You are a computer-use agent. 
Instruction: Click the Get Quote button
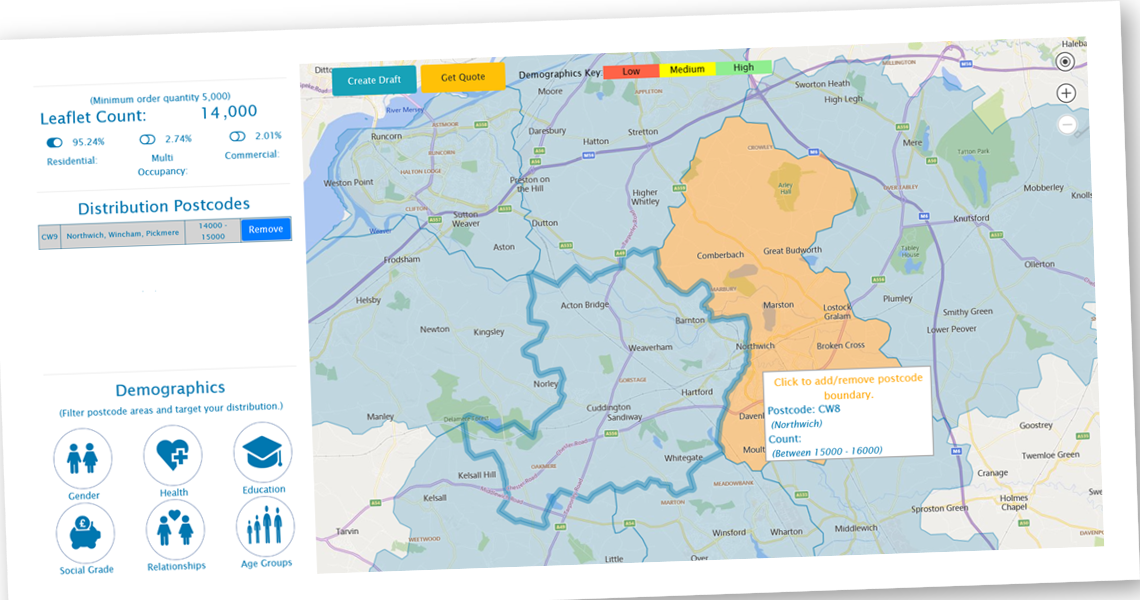[463, 76]
